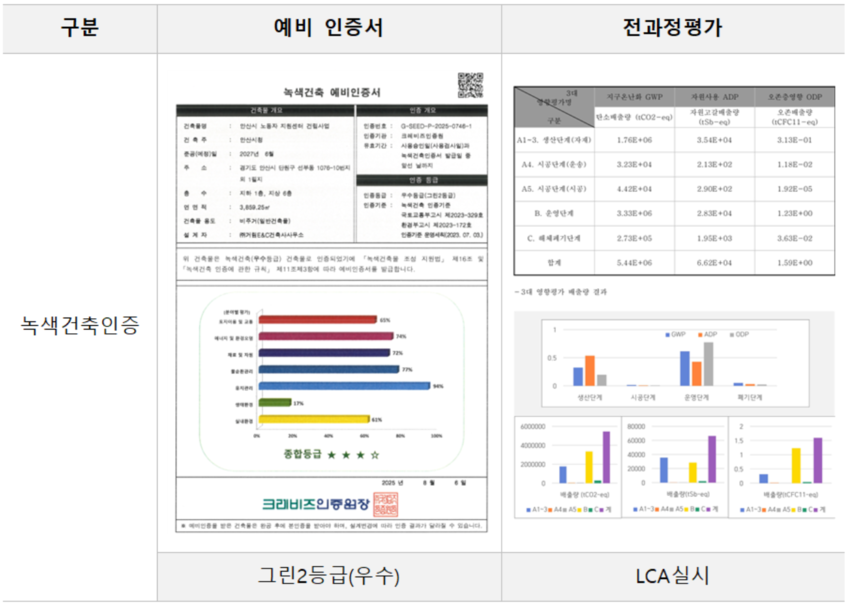848x604 pixels.
Task: Click the 녹색건축 예비인증서 title
Action: click(x=329, y=91)
